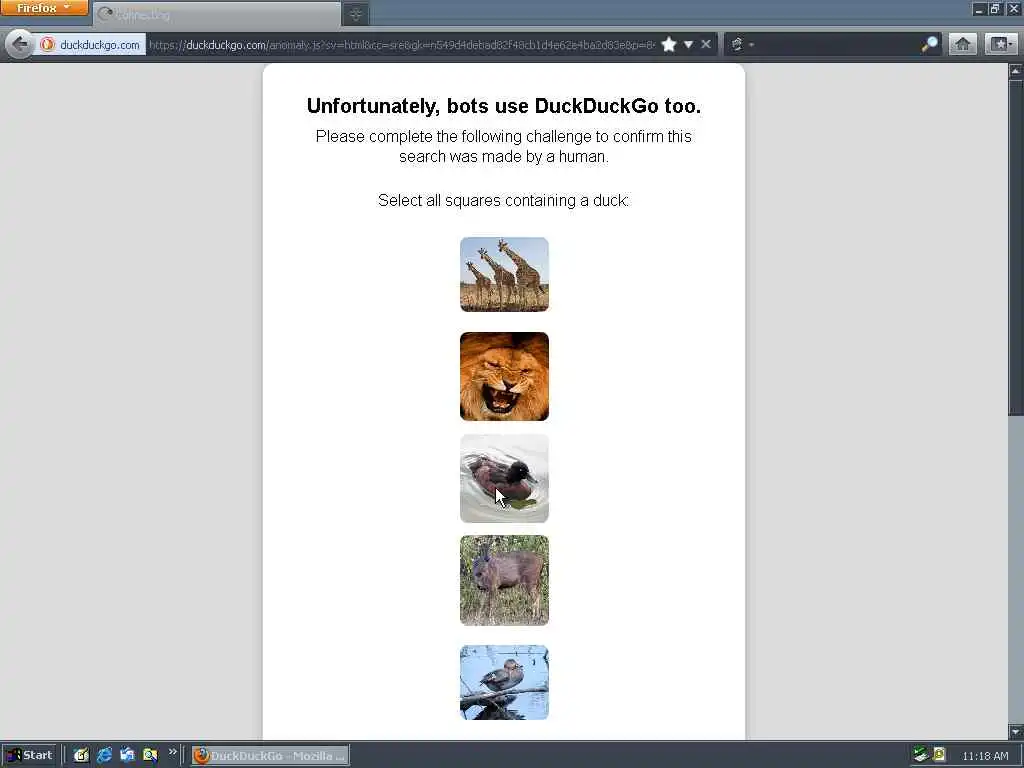Go back with the back arrow
The height and width of the screenshot is (768, 1024).
tap(20, 44)
